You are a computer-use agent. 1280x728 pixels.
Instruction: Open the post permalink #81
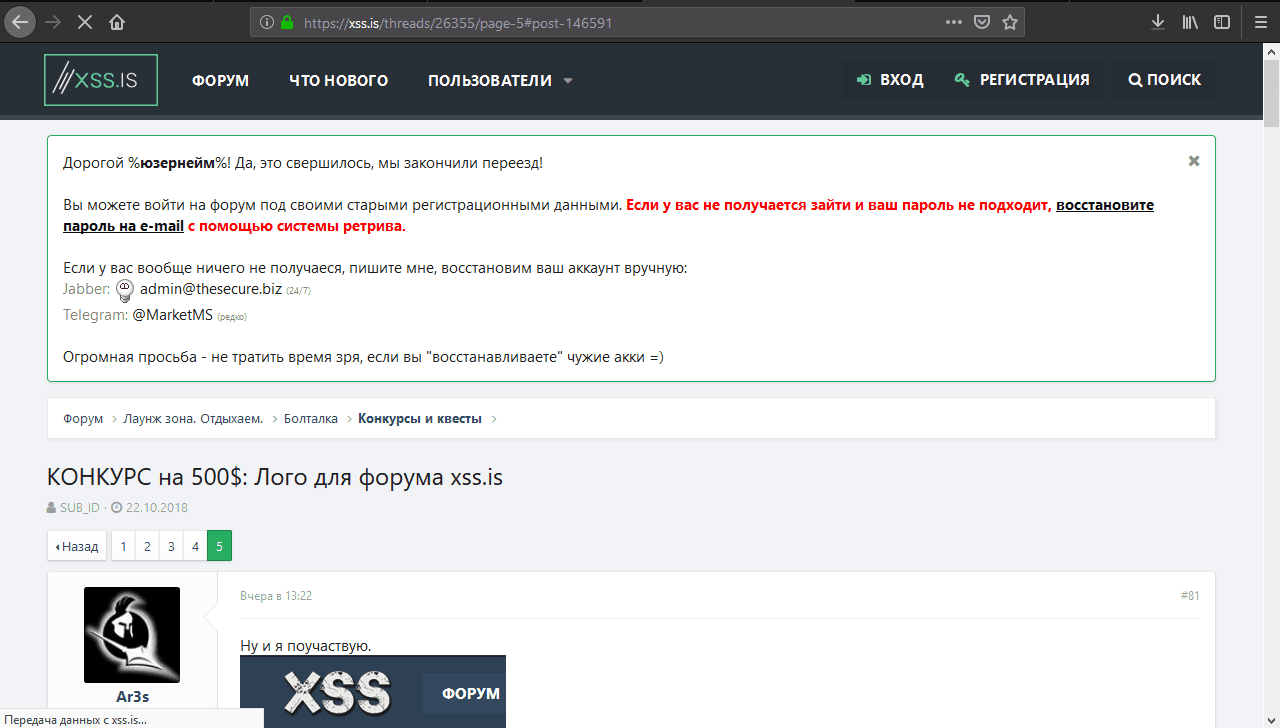click(1190, 596)
